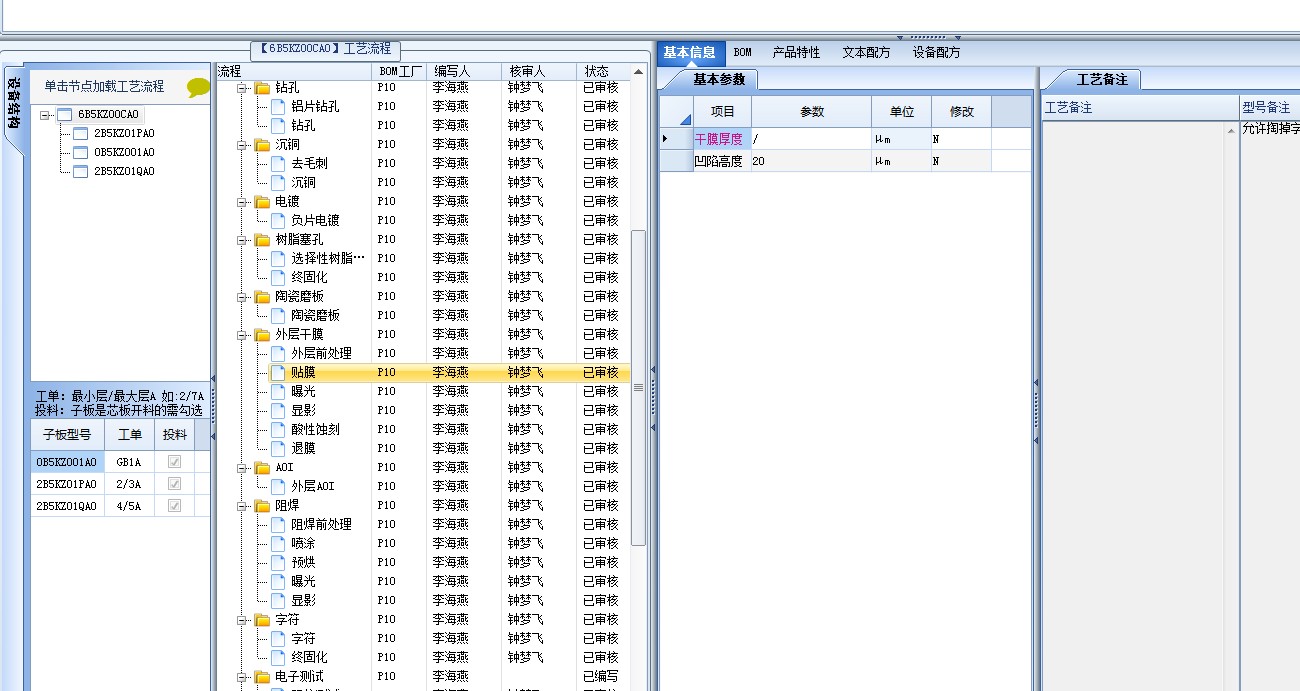1300x691 pixels.
Task: Click the 树脂塞孔 folder icon
Action: coord(262,240)
